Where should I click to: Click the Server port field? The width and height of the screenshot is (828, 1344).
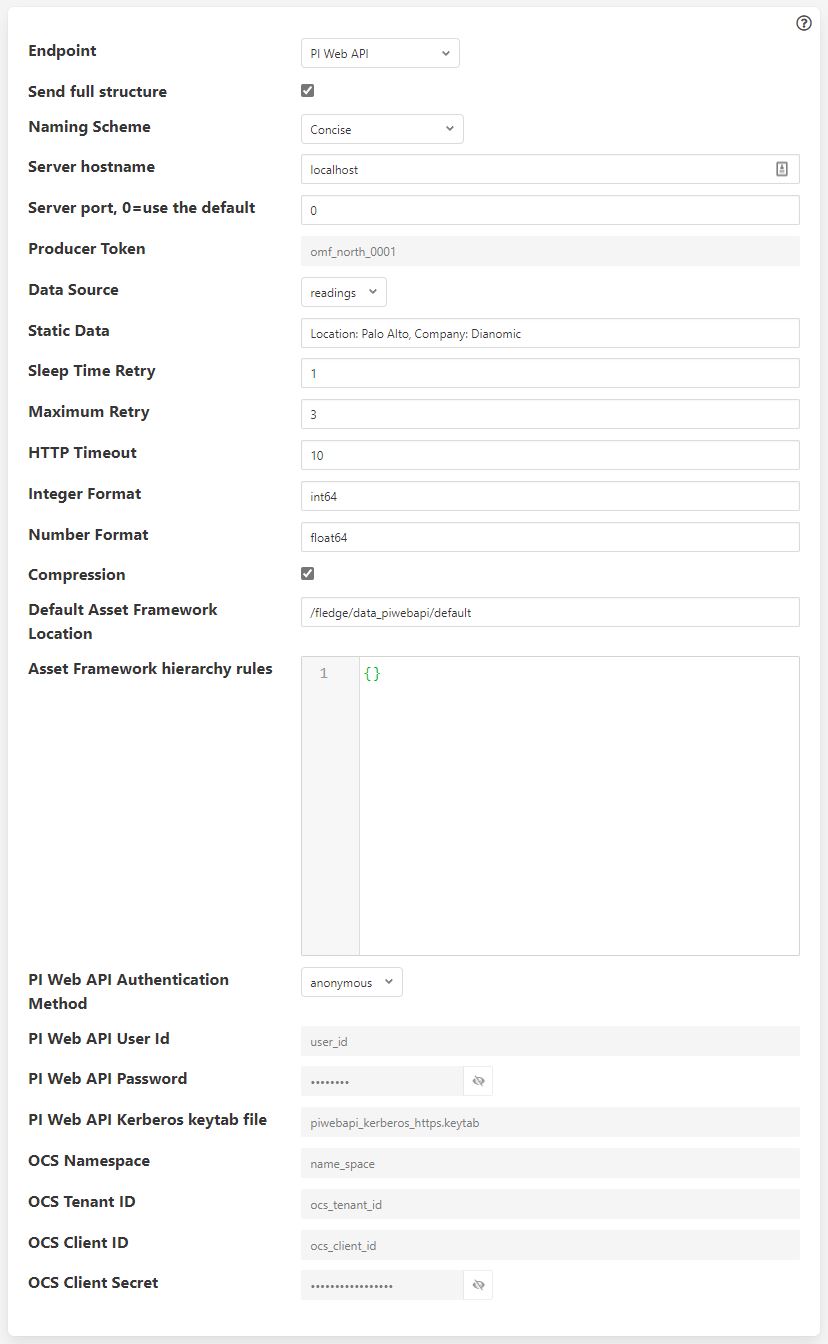[x=550, y=210]
